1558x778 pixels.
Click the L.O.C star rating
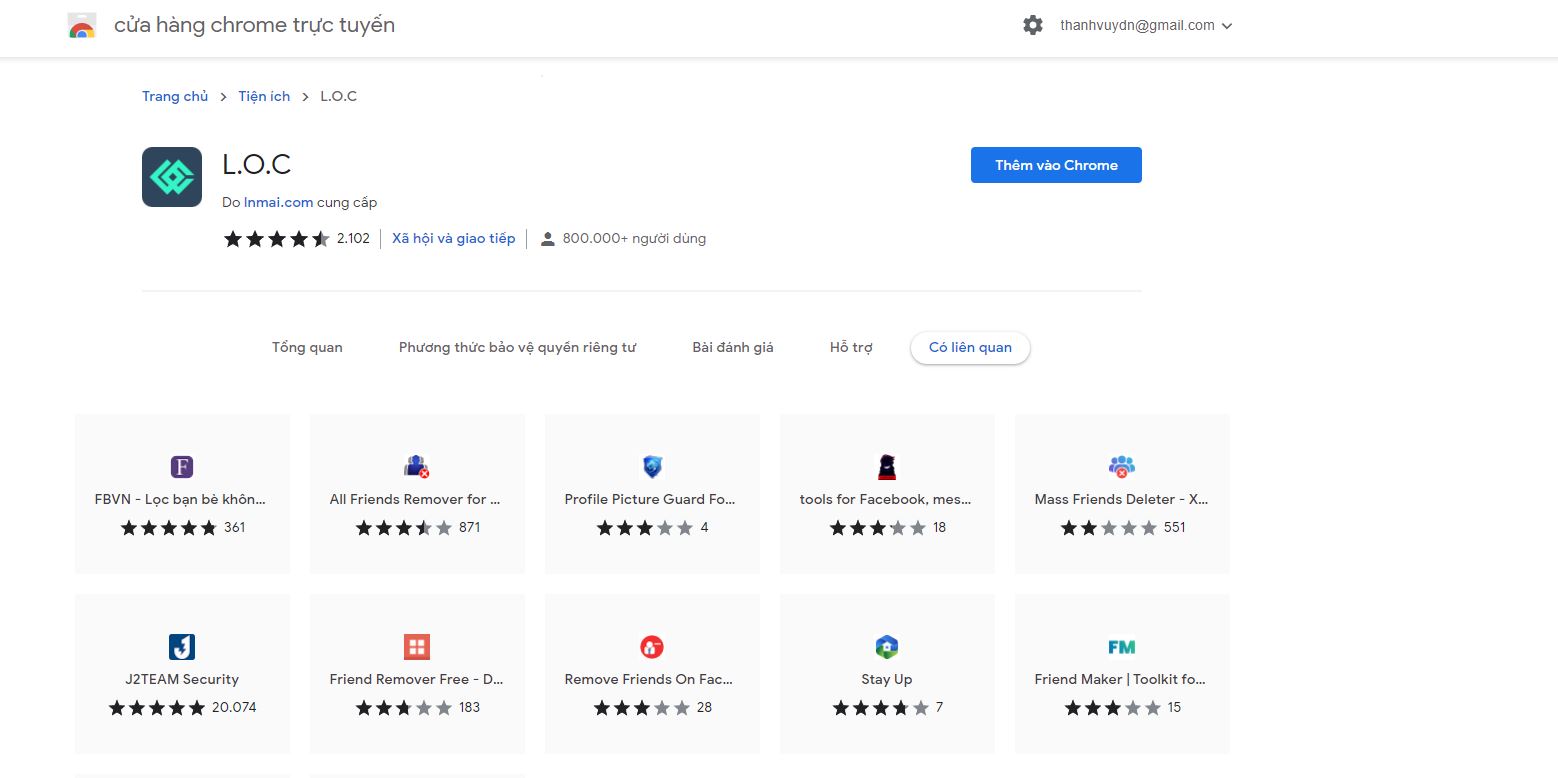(x=276, y=239)
